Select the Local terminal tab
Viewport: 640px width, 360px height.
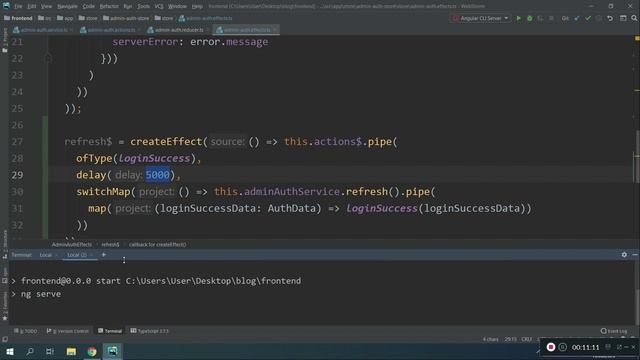[x=45, y=255]
